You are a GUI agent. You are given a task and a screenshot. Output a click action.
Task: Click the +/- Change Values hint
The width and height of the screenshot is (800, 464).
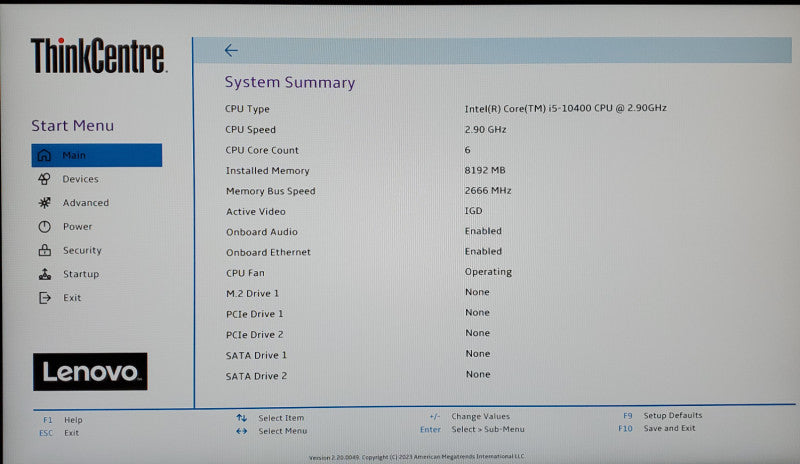[469, 417]
